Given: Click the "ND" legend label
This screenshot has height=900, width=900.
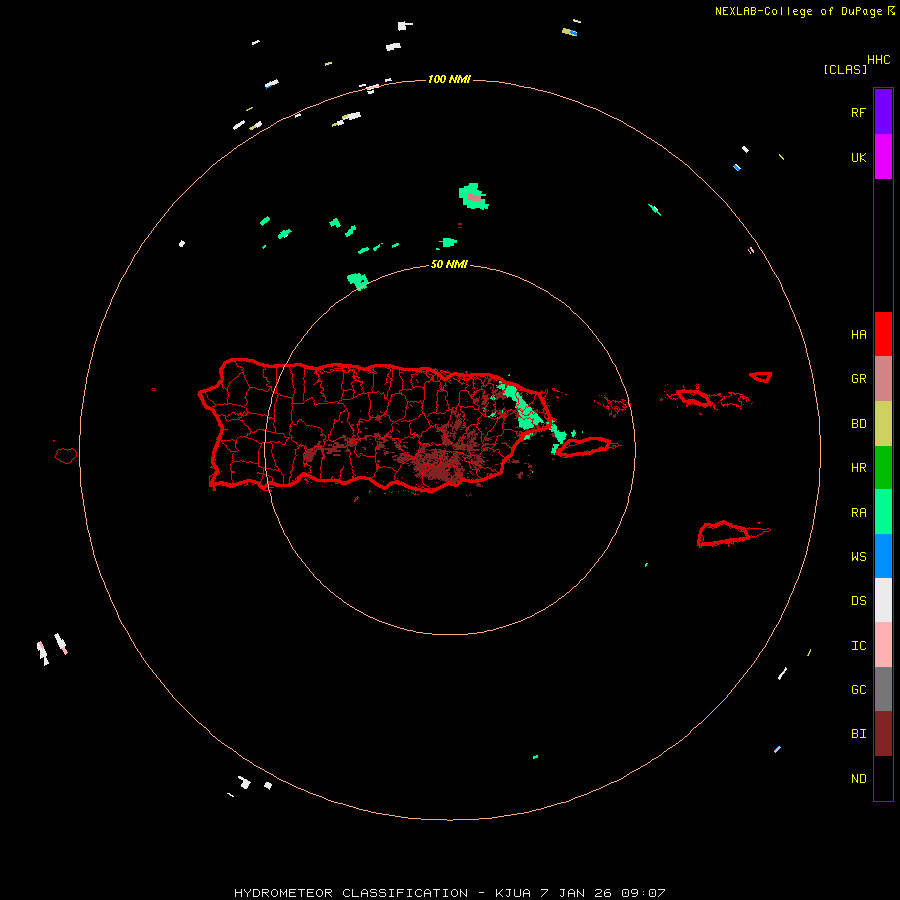Looking at the screenshot, I should (858, 779).
